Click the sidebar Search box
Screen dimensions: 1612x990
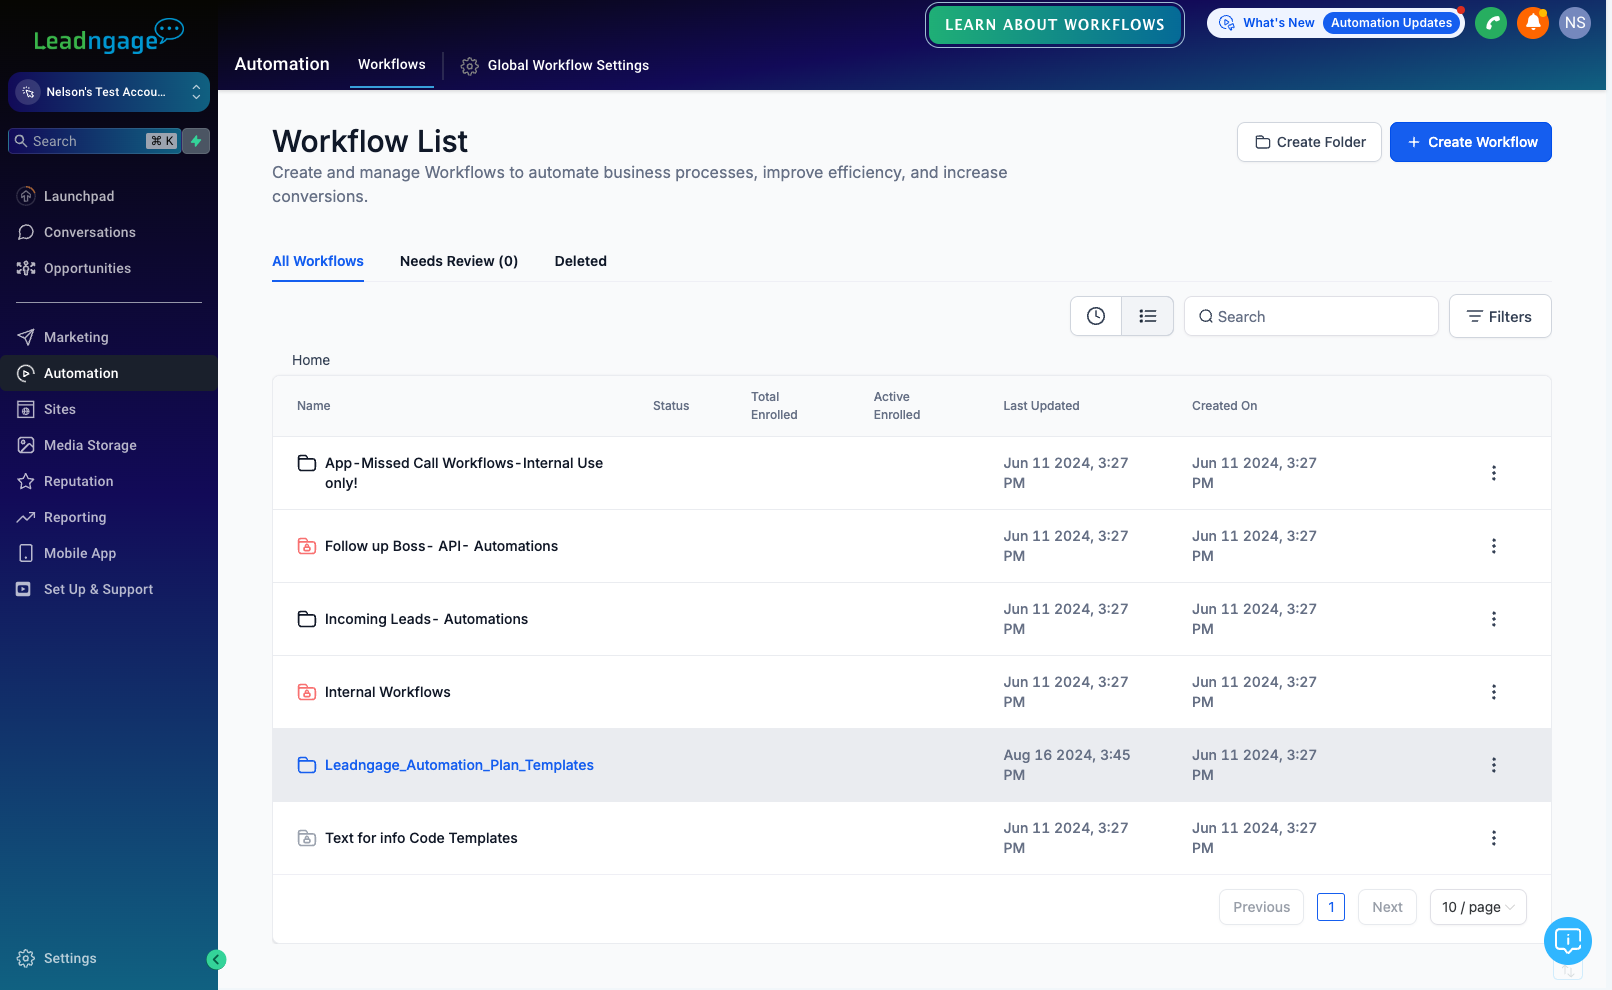(95, 141)
